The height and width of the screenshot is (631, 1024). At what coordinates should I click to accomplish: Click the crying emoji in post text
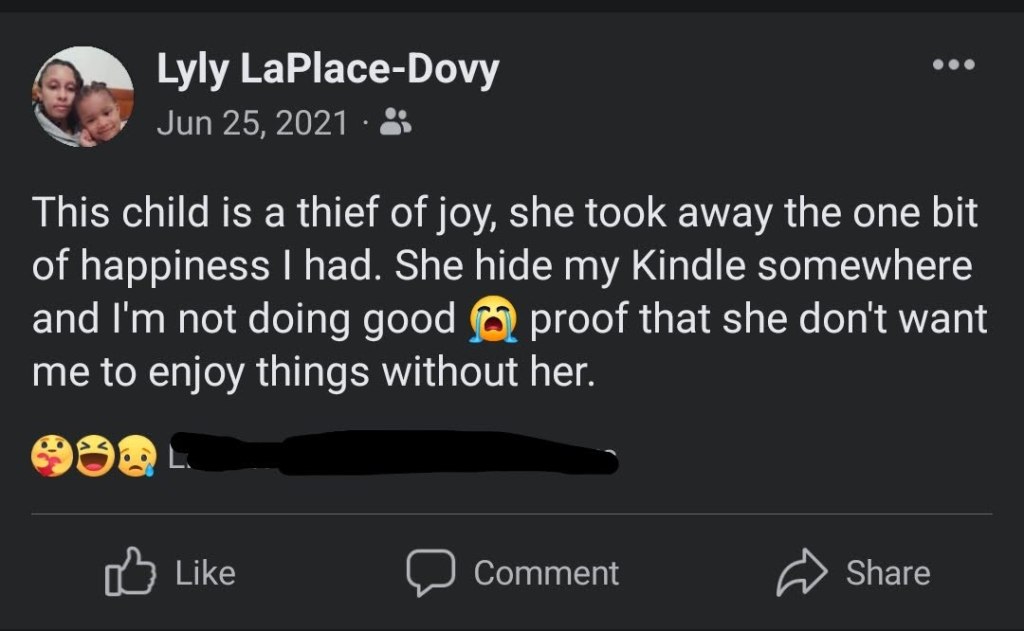(492, 321)
